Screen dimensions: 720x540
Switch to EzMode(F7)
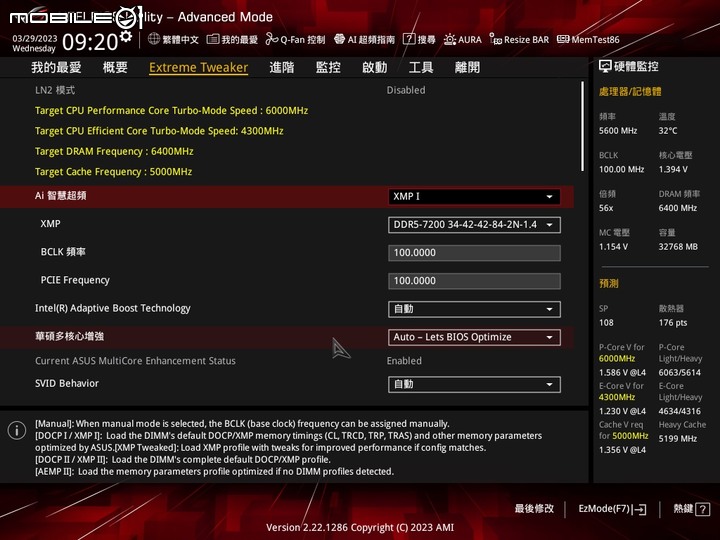[612, 509]
